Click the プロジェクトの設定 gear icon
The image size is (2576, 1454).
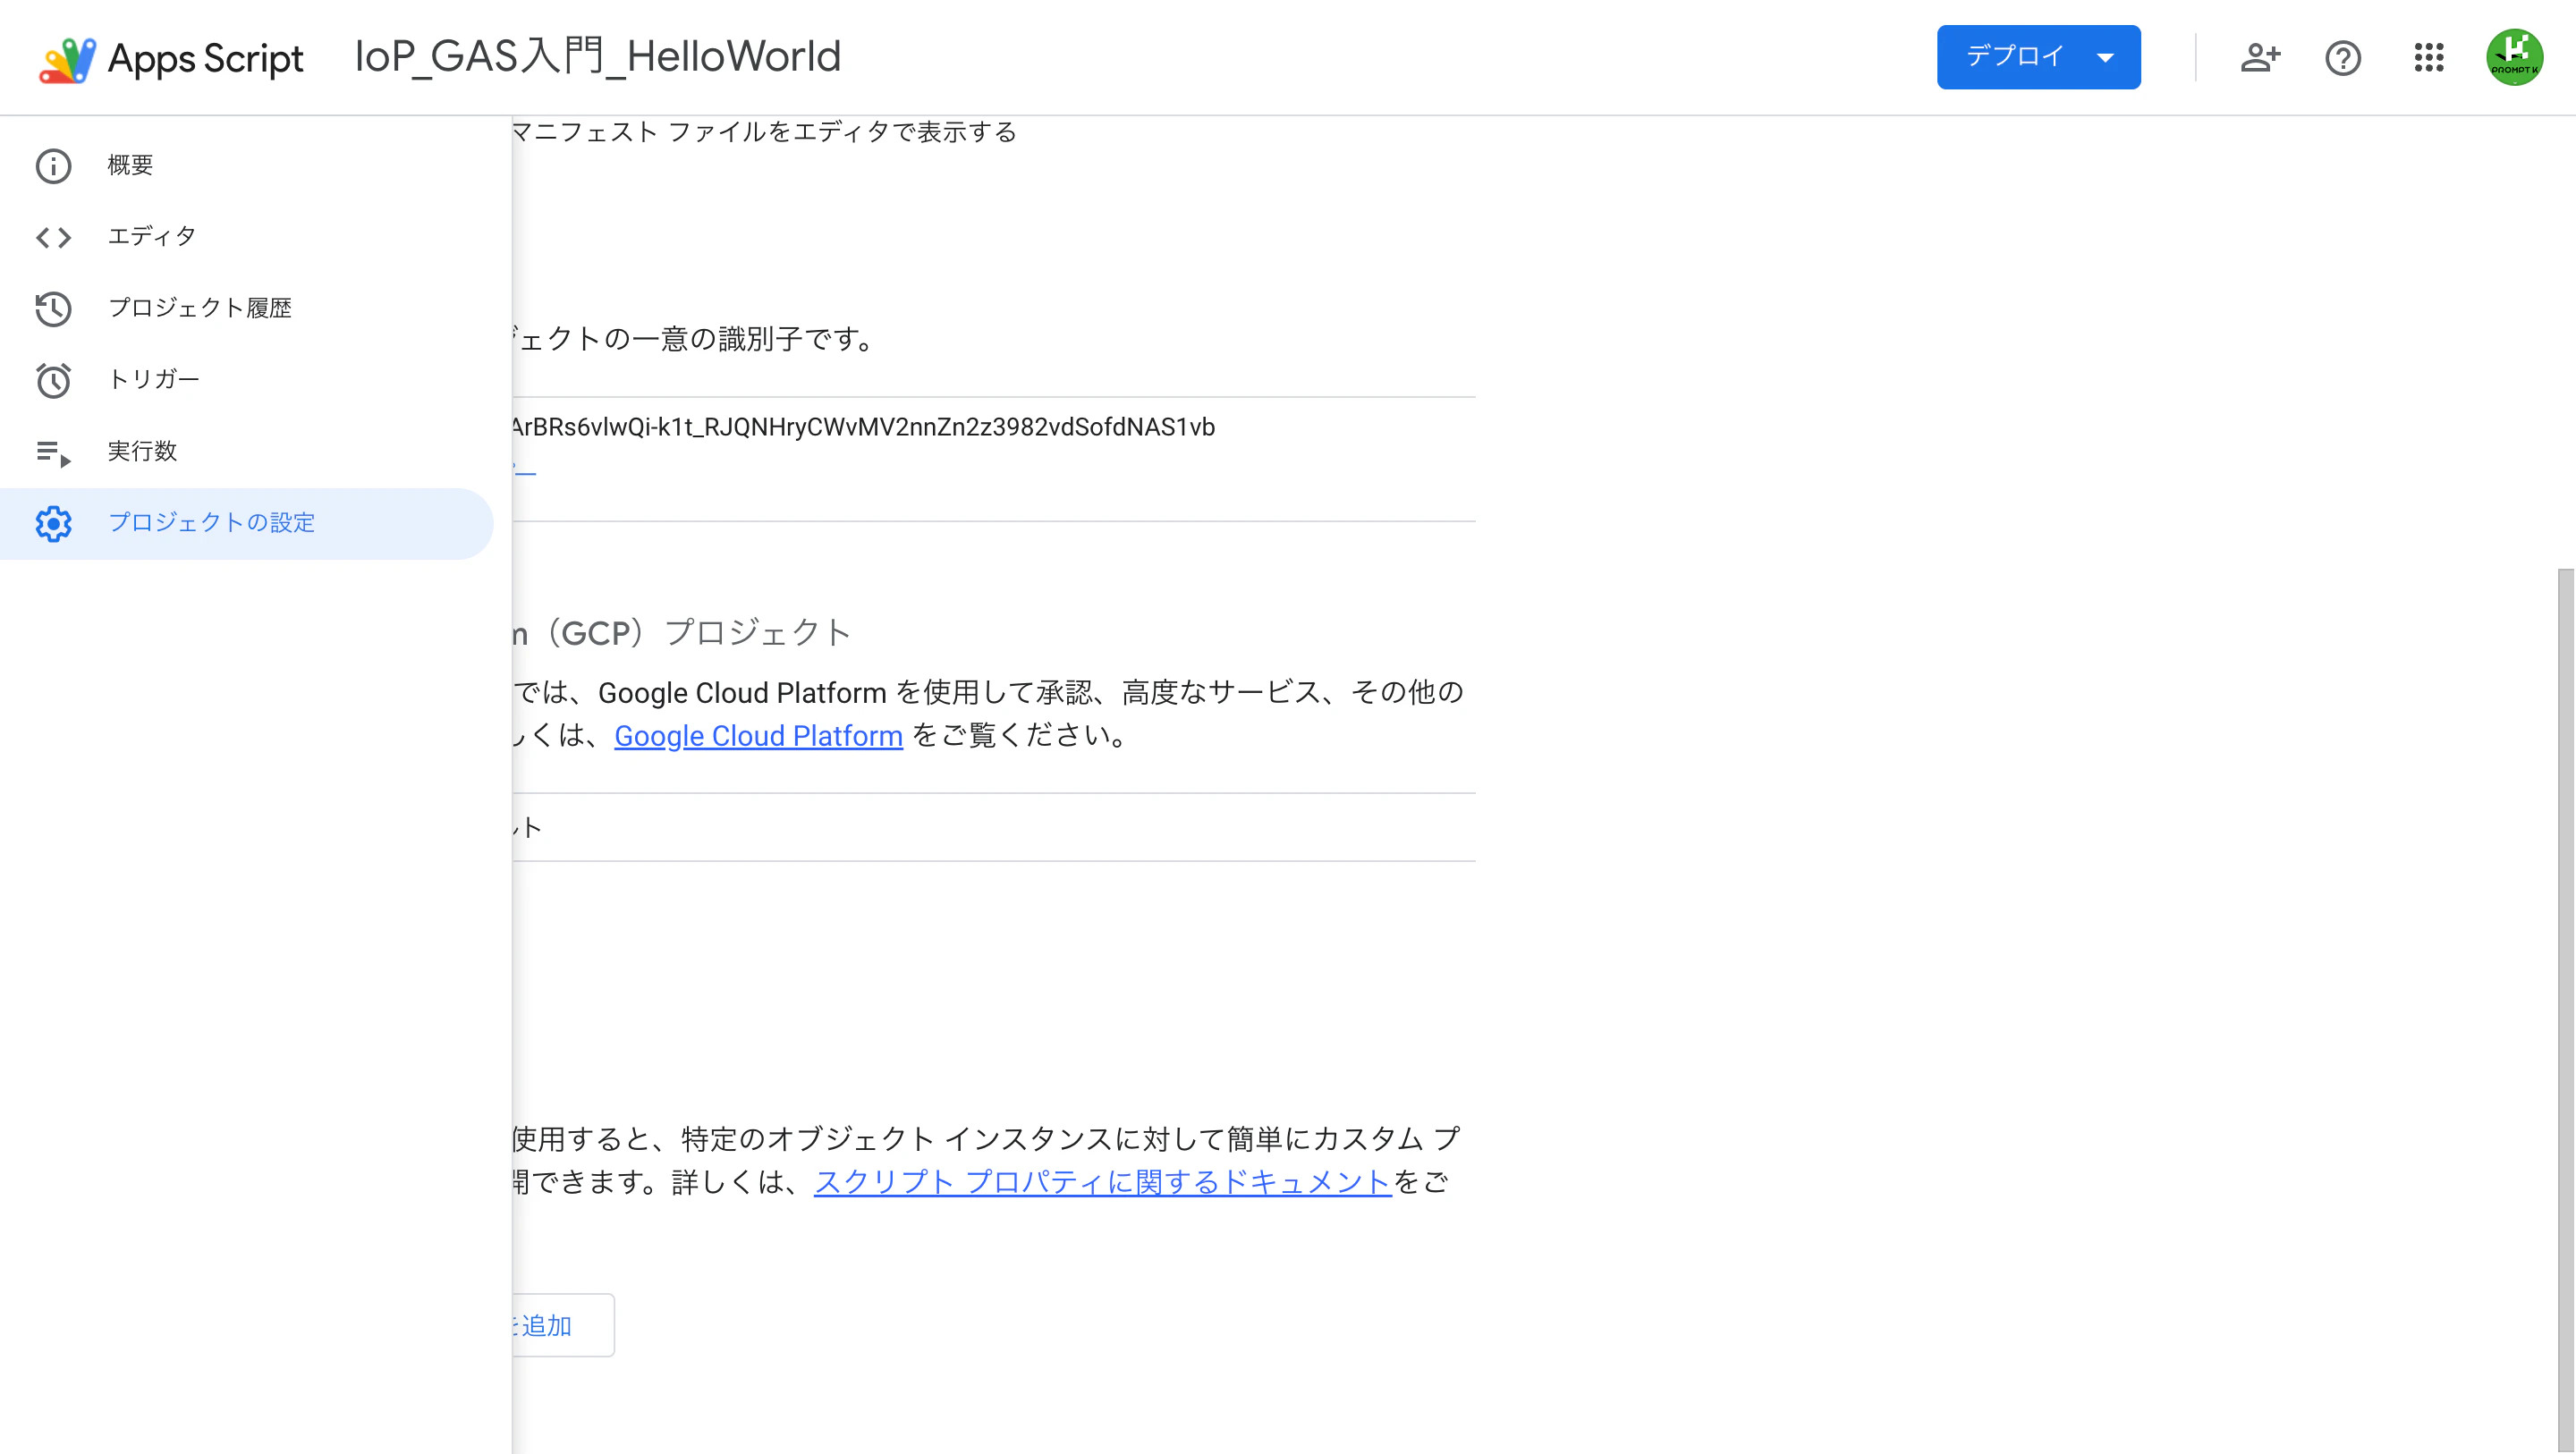tap(53, 523)
